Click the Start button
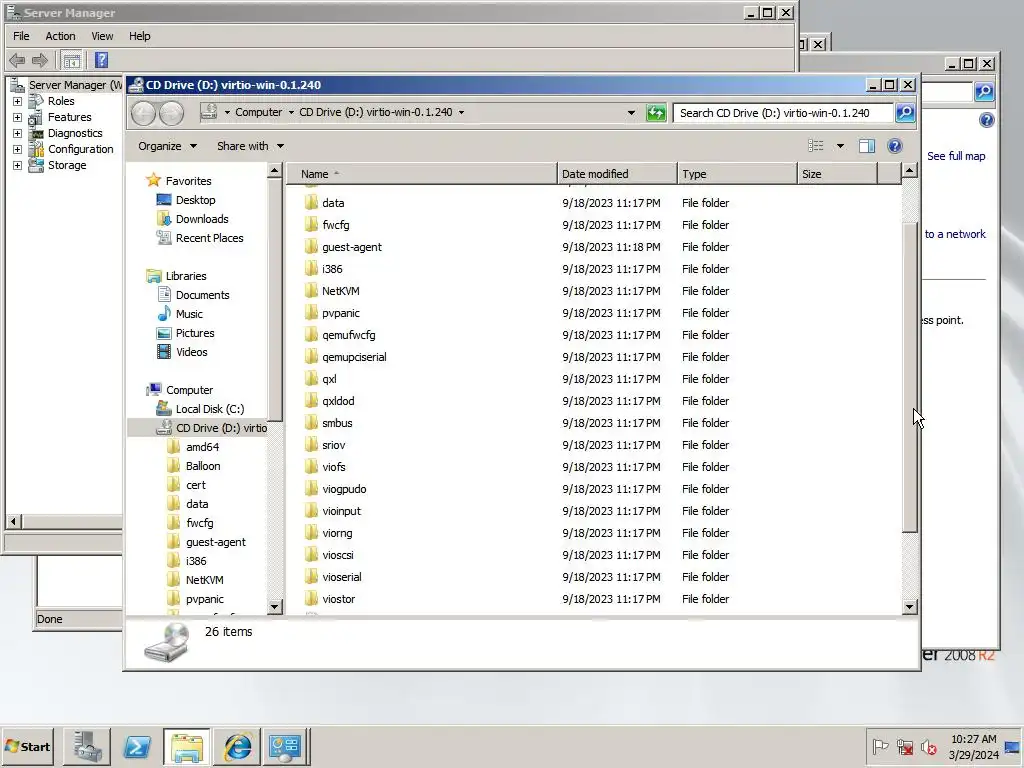1024x768 pixels. pos(29,746)
